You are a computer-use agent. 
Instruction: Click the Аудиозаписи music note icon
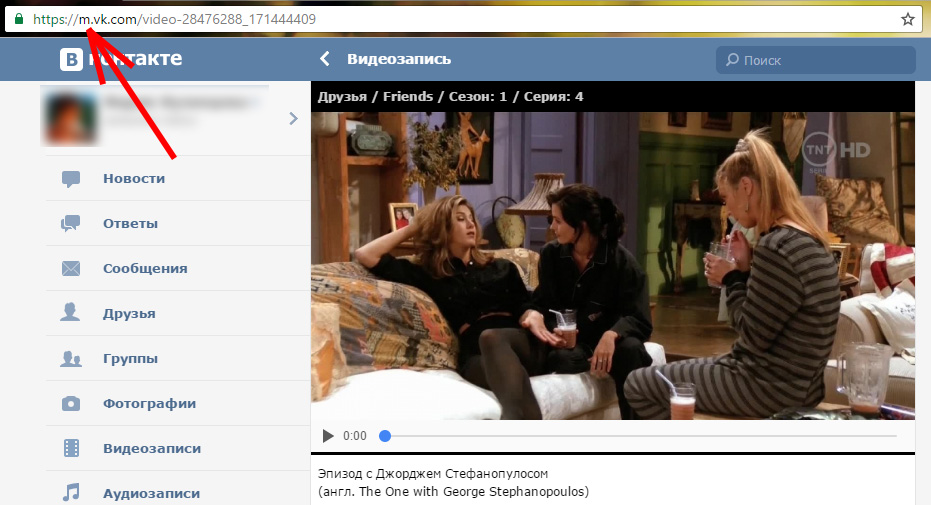(71, 493)
